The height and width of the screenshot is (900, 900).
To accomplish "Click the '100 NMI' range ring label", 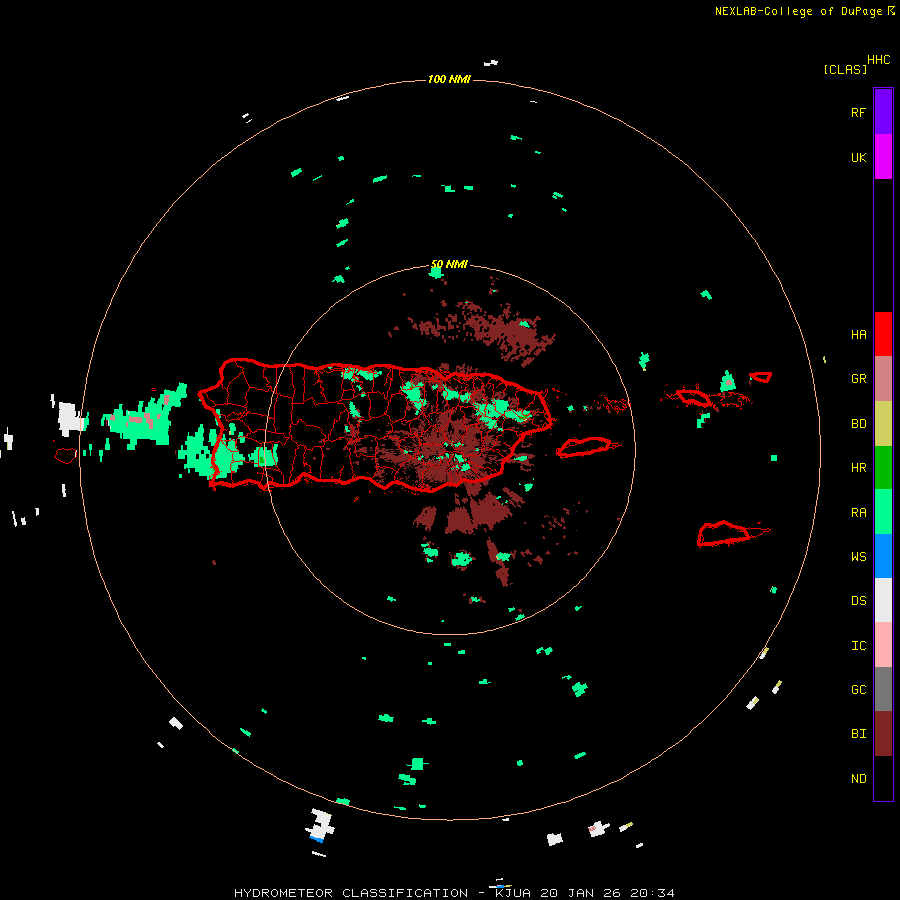I will pyautogui.click(x=449, y=79).
